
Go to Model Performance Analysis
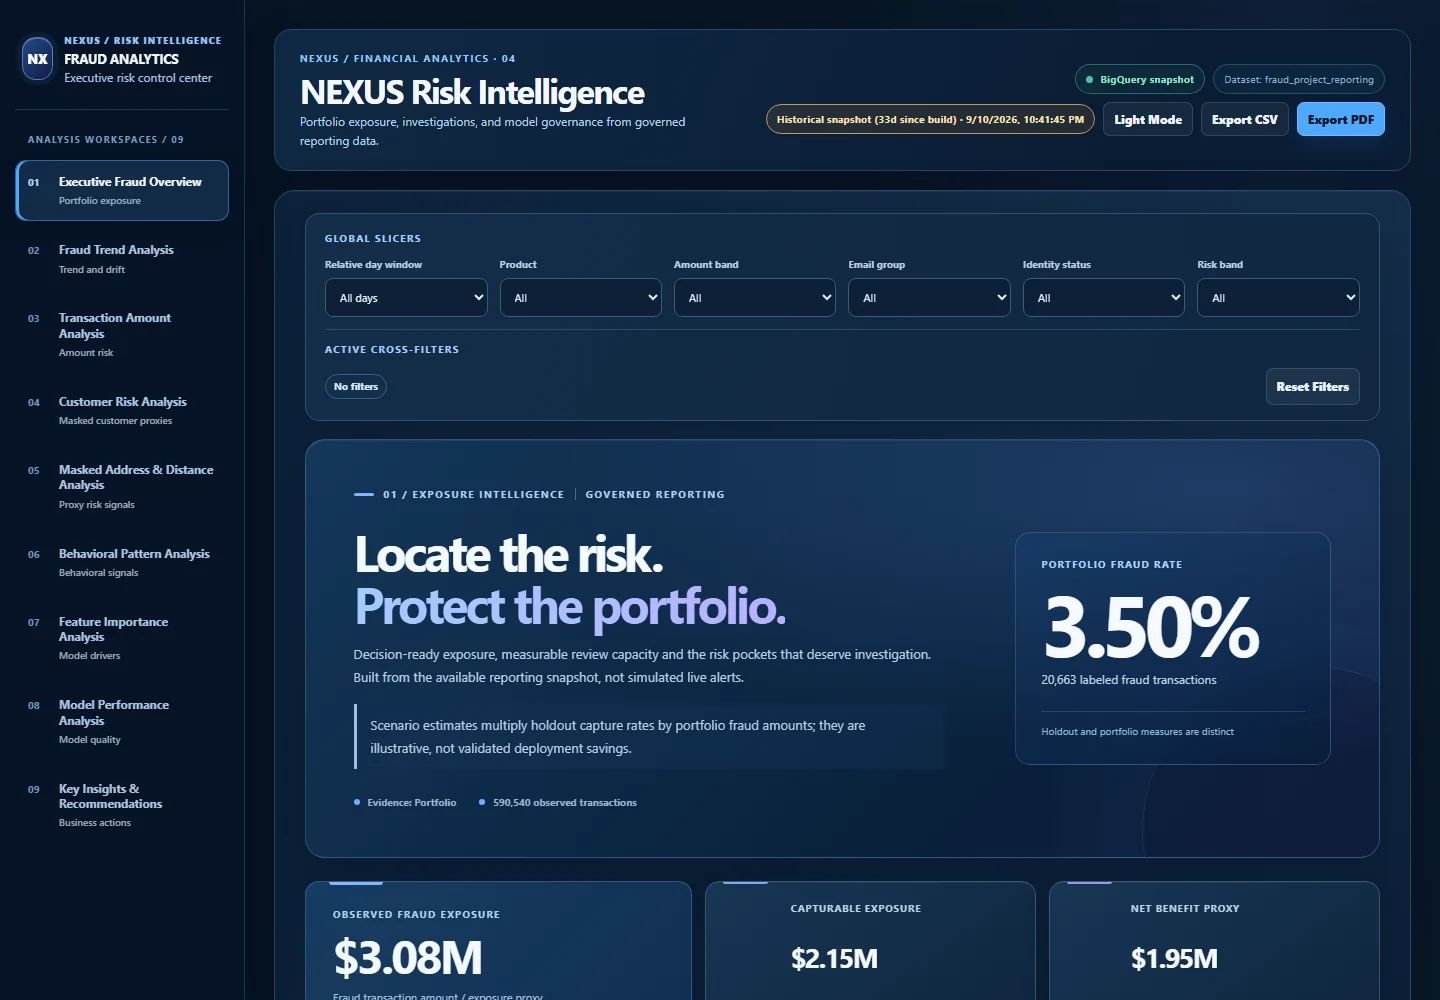pos(122,721)
